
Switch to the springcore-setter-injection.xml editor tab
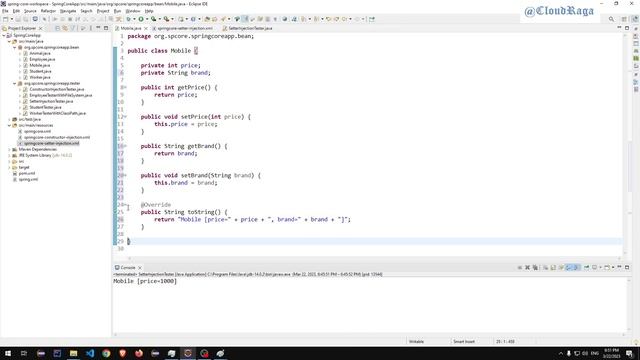tap(184, 29)
